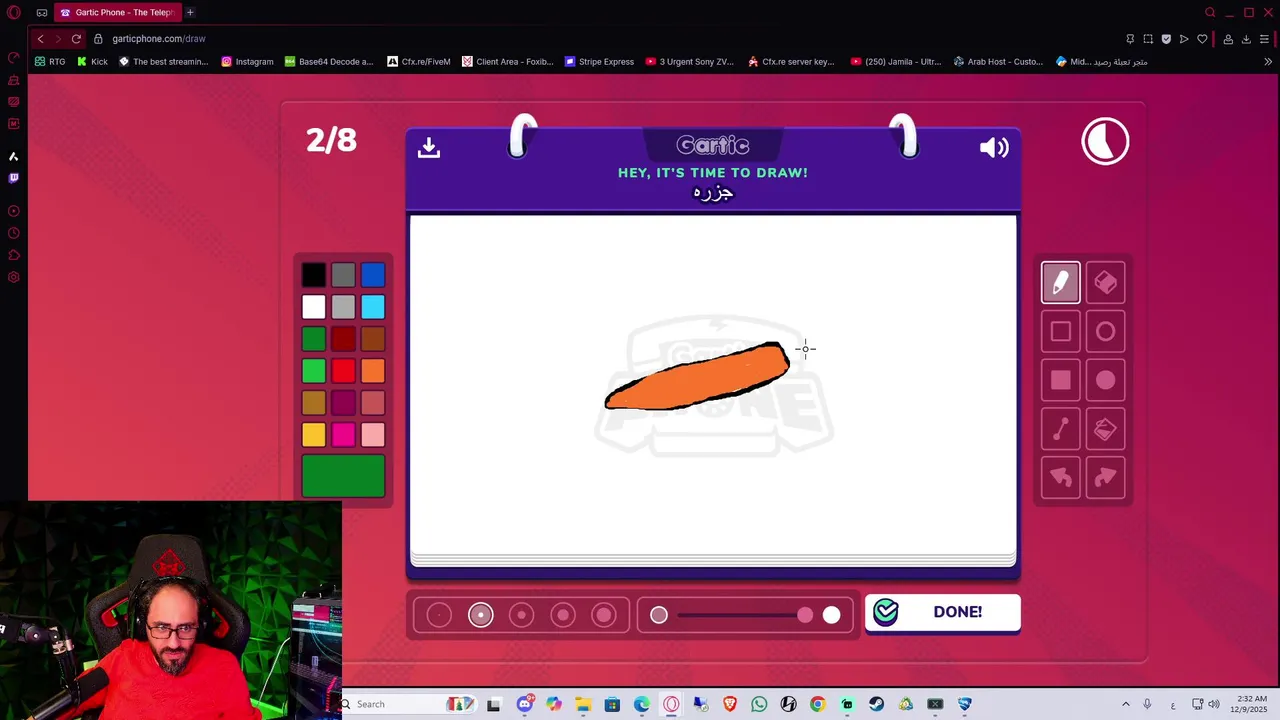This screenshot has height=720, width=1280.
Task: Undo the last stroke
Action: coord(1061,478)
